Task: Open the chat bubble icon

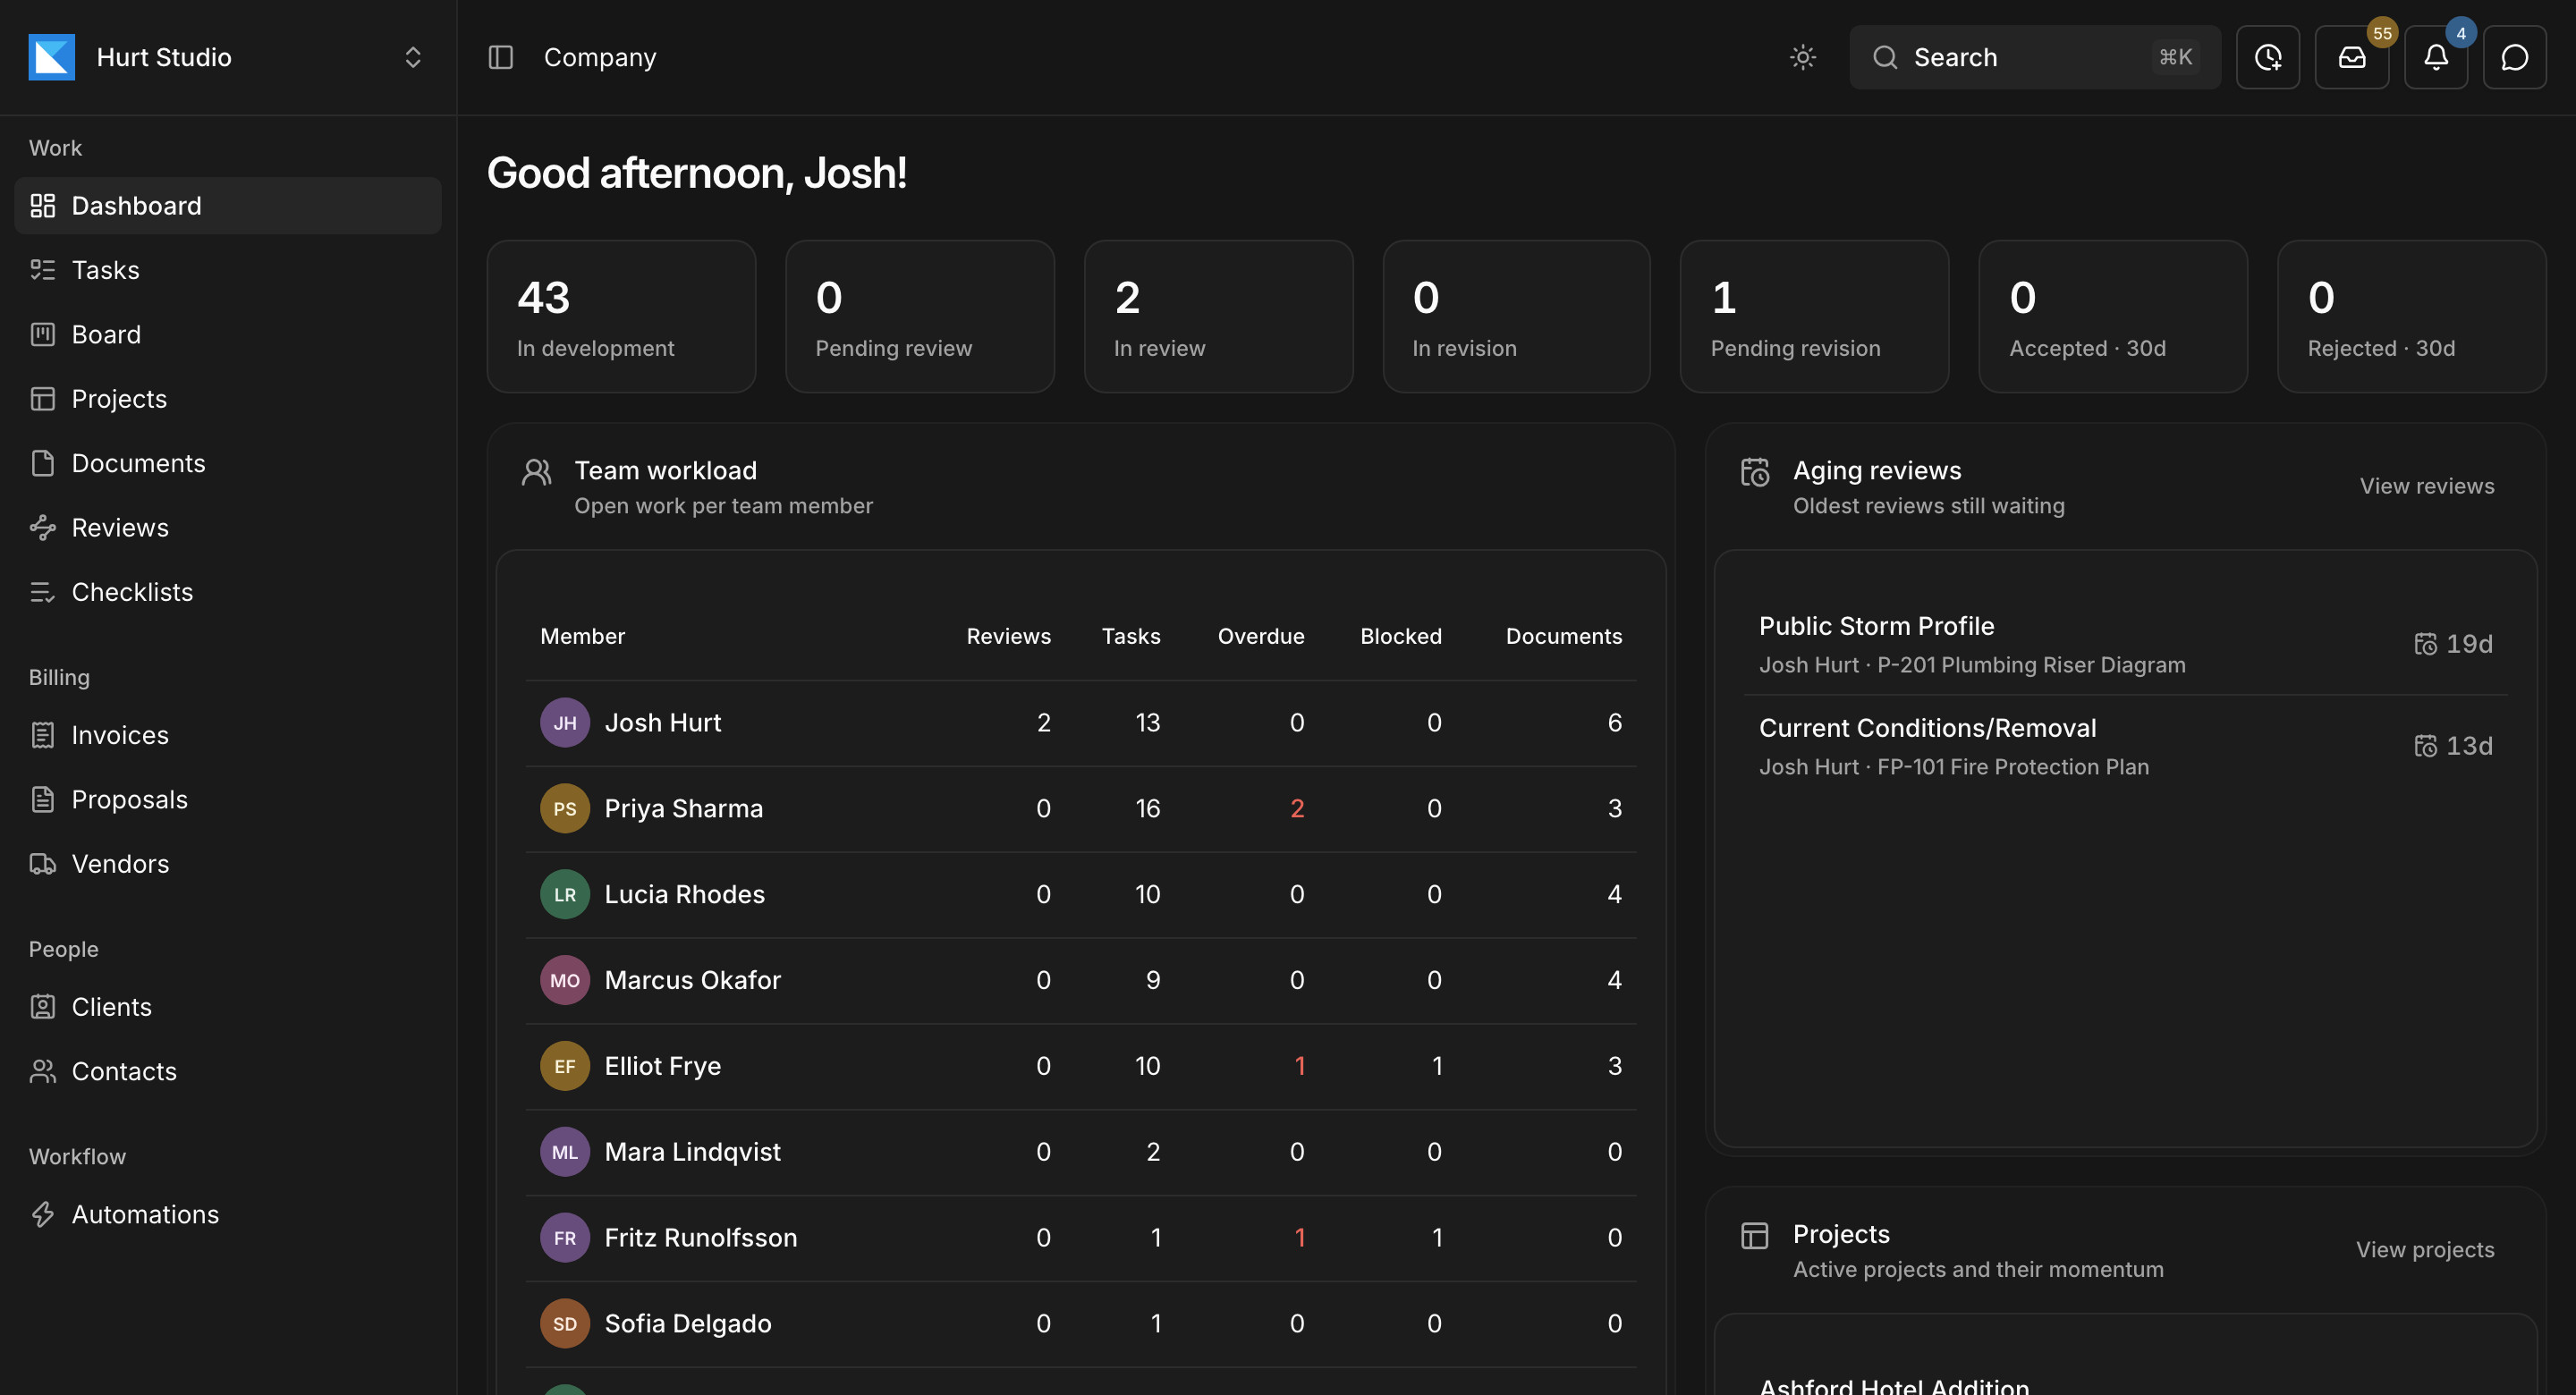Action: point(2514,57)
